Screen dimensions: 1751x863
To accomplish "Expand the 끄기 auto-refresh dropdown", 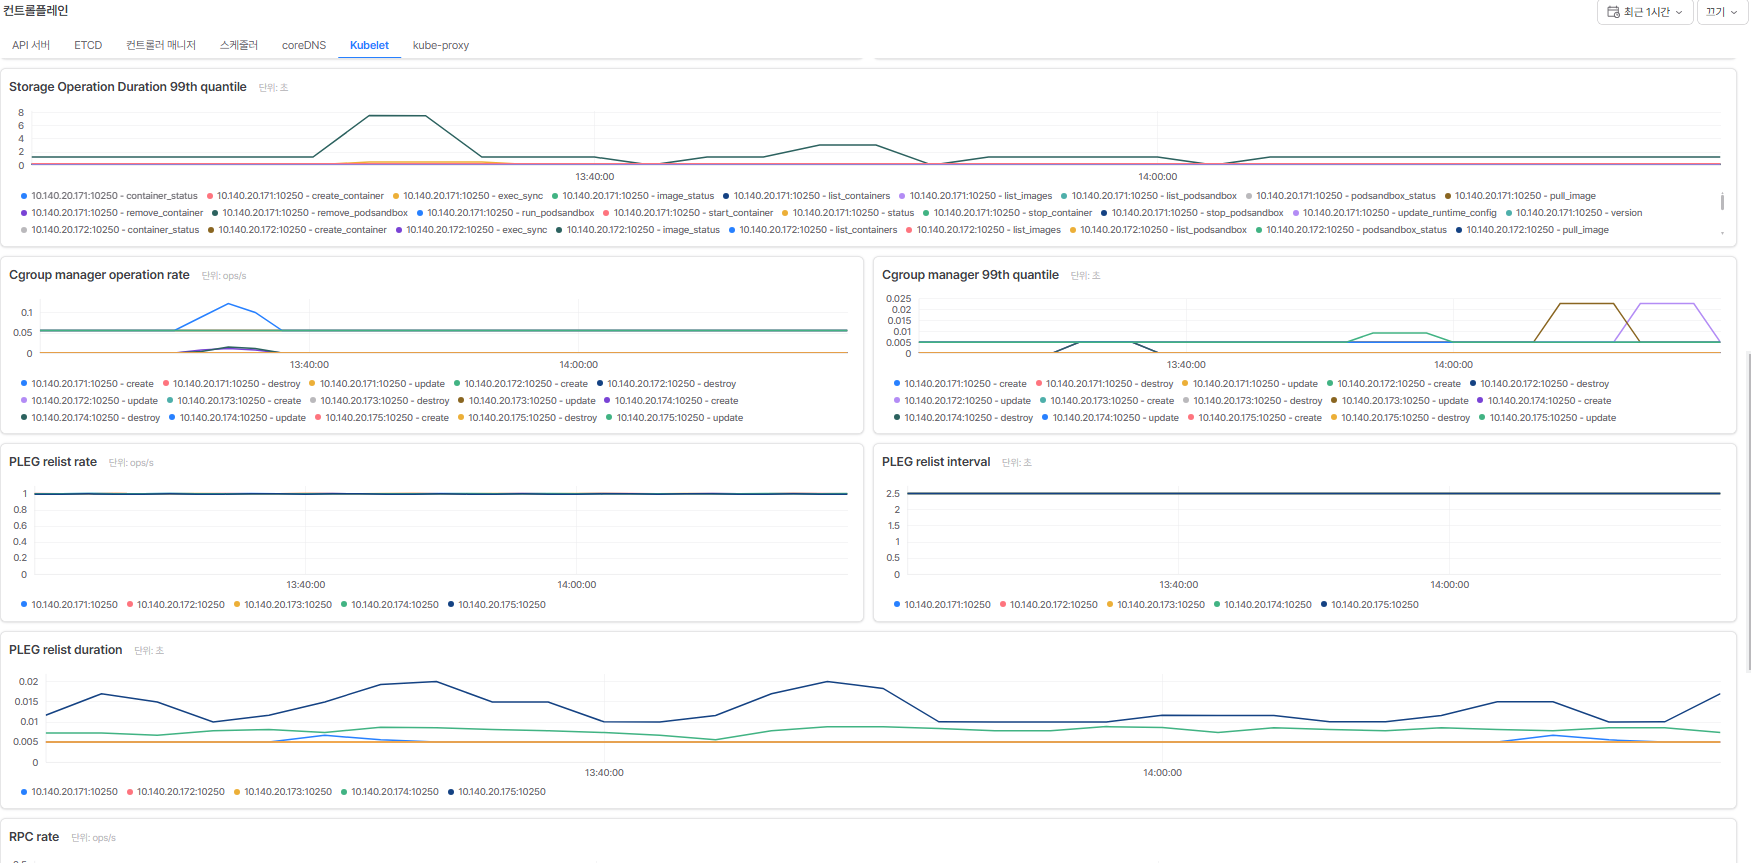I will click(1722, 12).
